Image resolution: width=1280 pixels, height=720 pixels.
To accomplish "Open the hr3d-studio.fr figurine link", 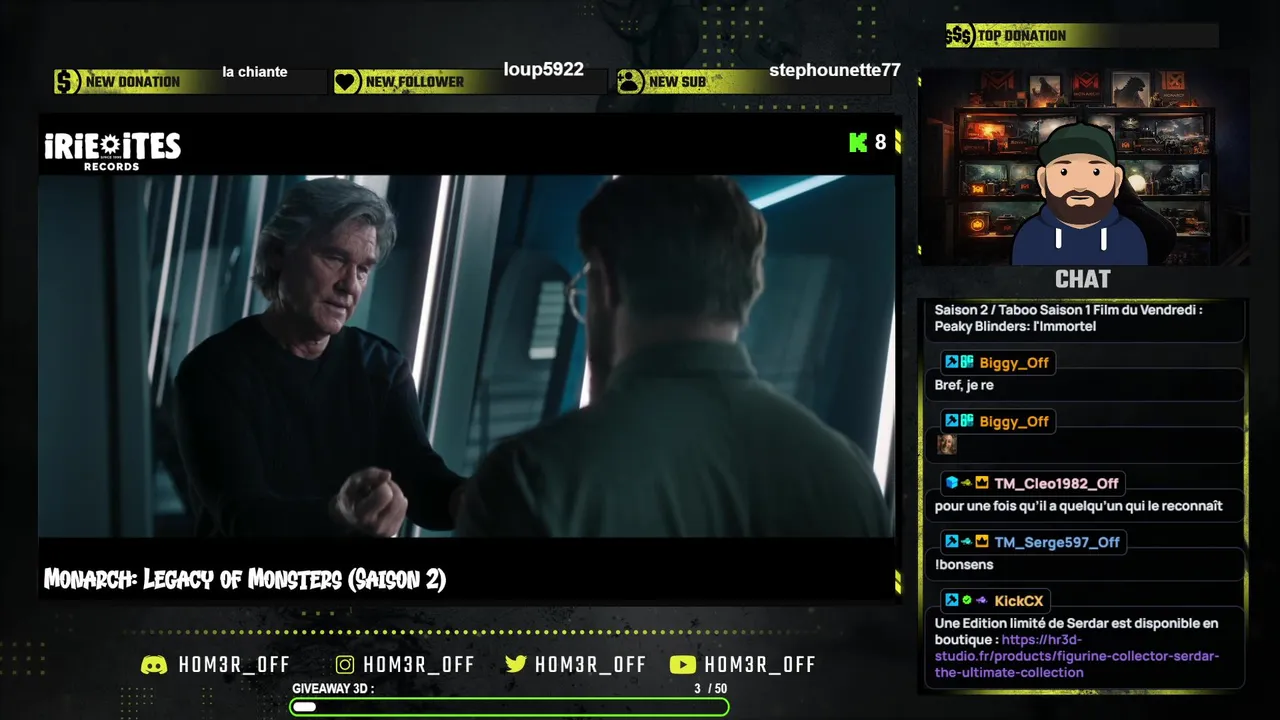I will [1077, 656].
